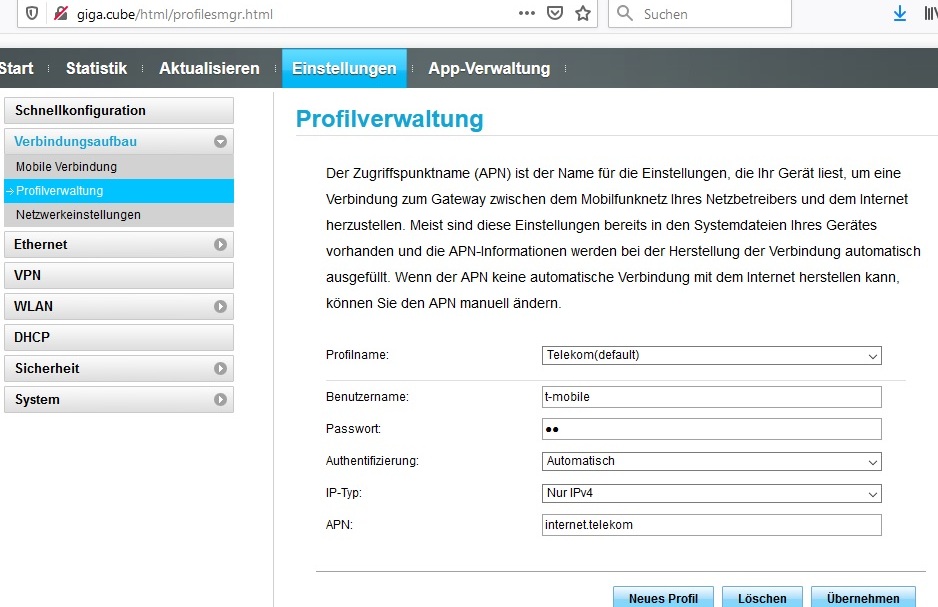Click the insecure connection padlock icon
The image size is (938, 607).
60,14
